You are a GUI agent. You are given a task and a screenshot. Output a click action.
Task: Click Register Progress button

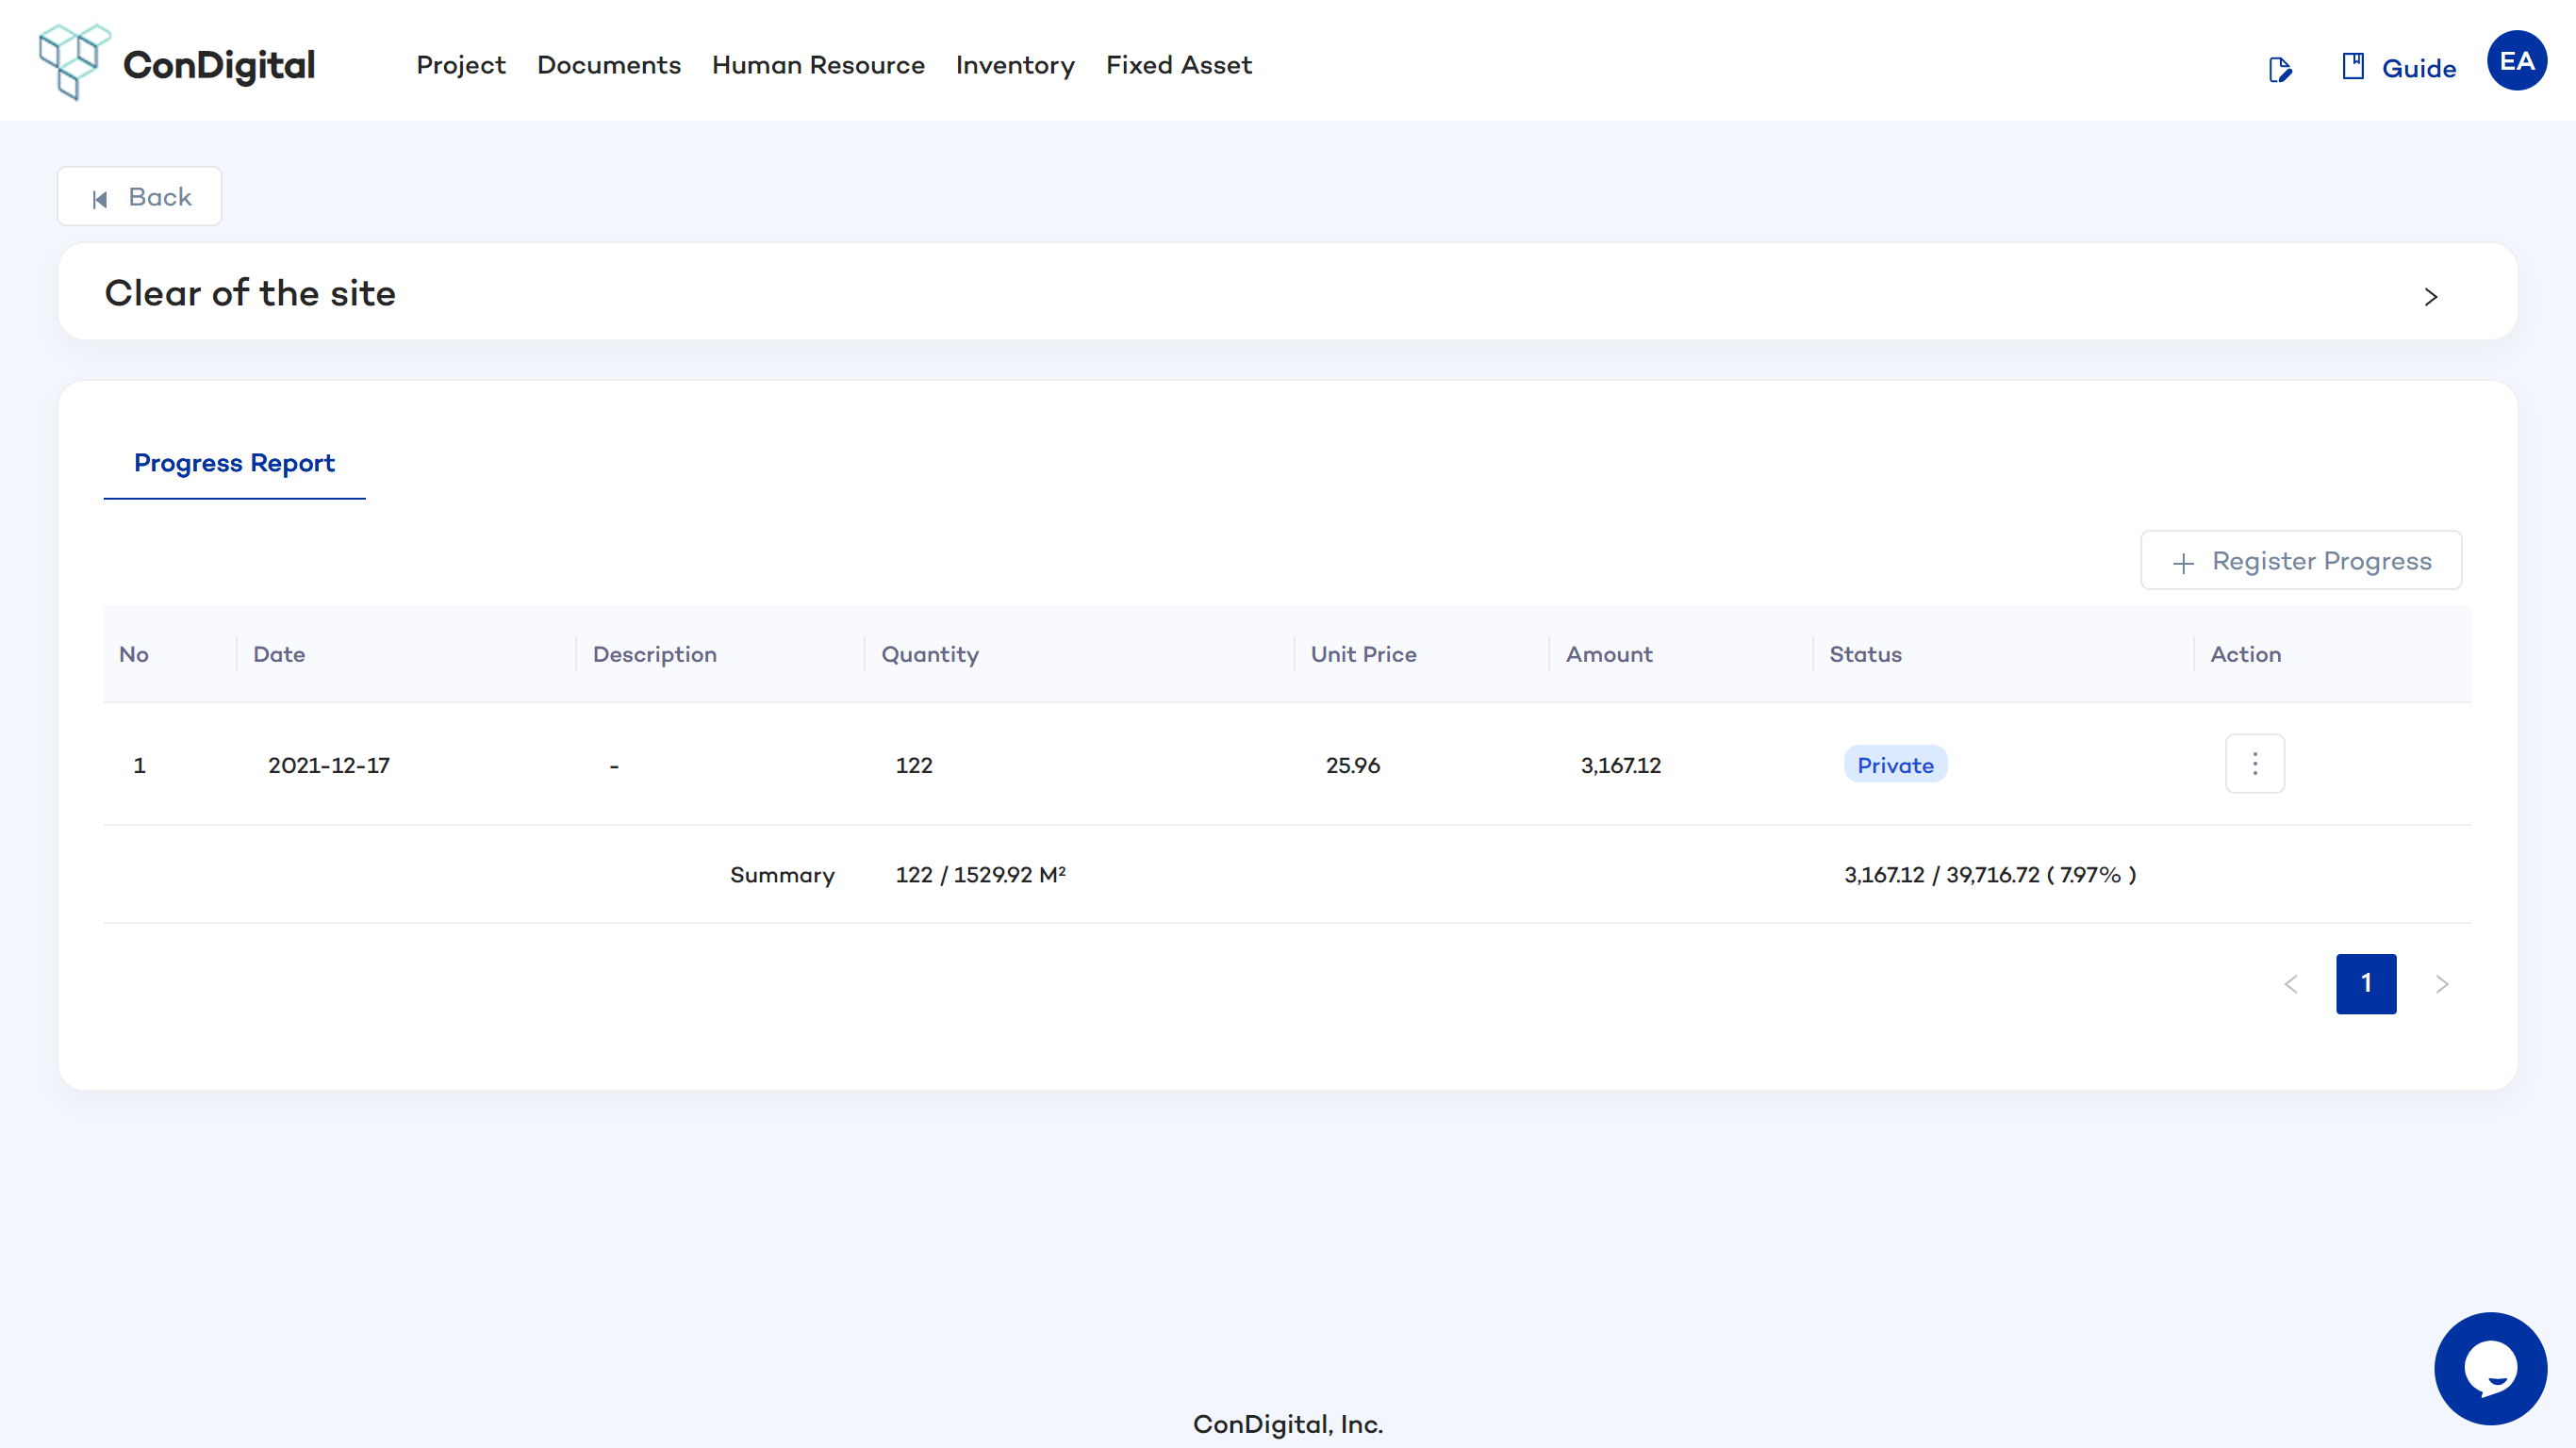click(x=2300, y=561)
